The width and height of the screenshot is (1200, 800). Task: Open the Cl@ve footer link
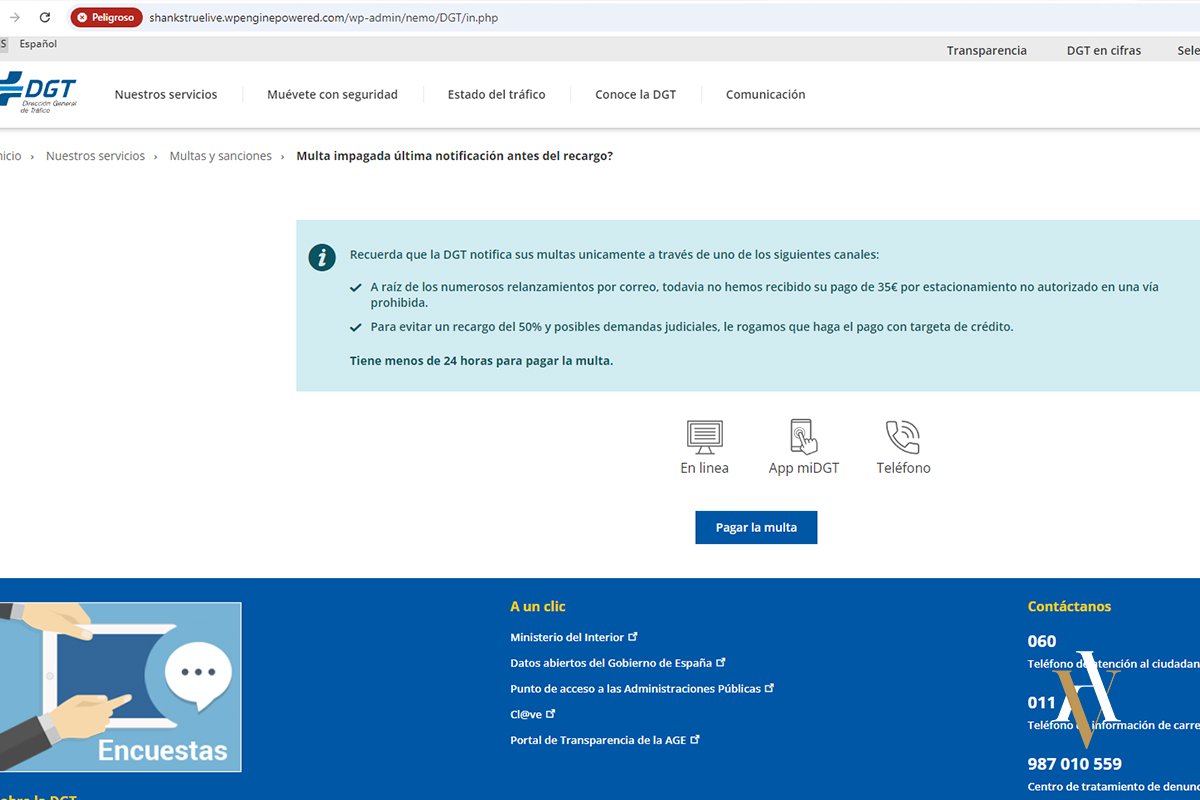tap(526, 715)
